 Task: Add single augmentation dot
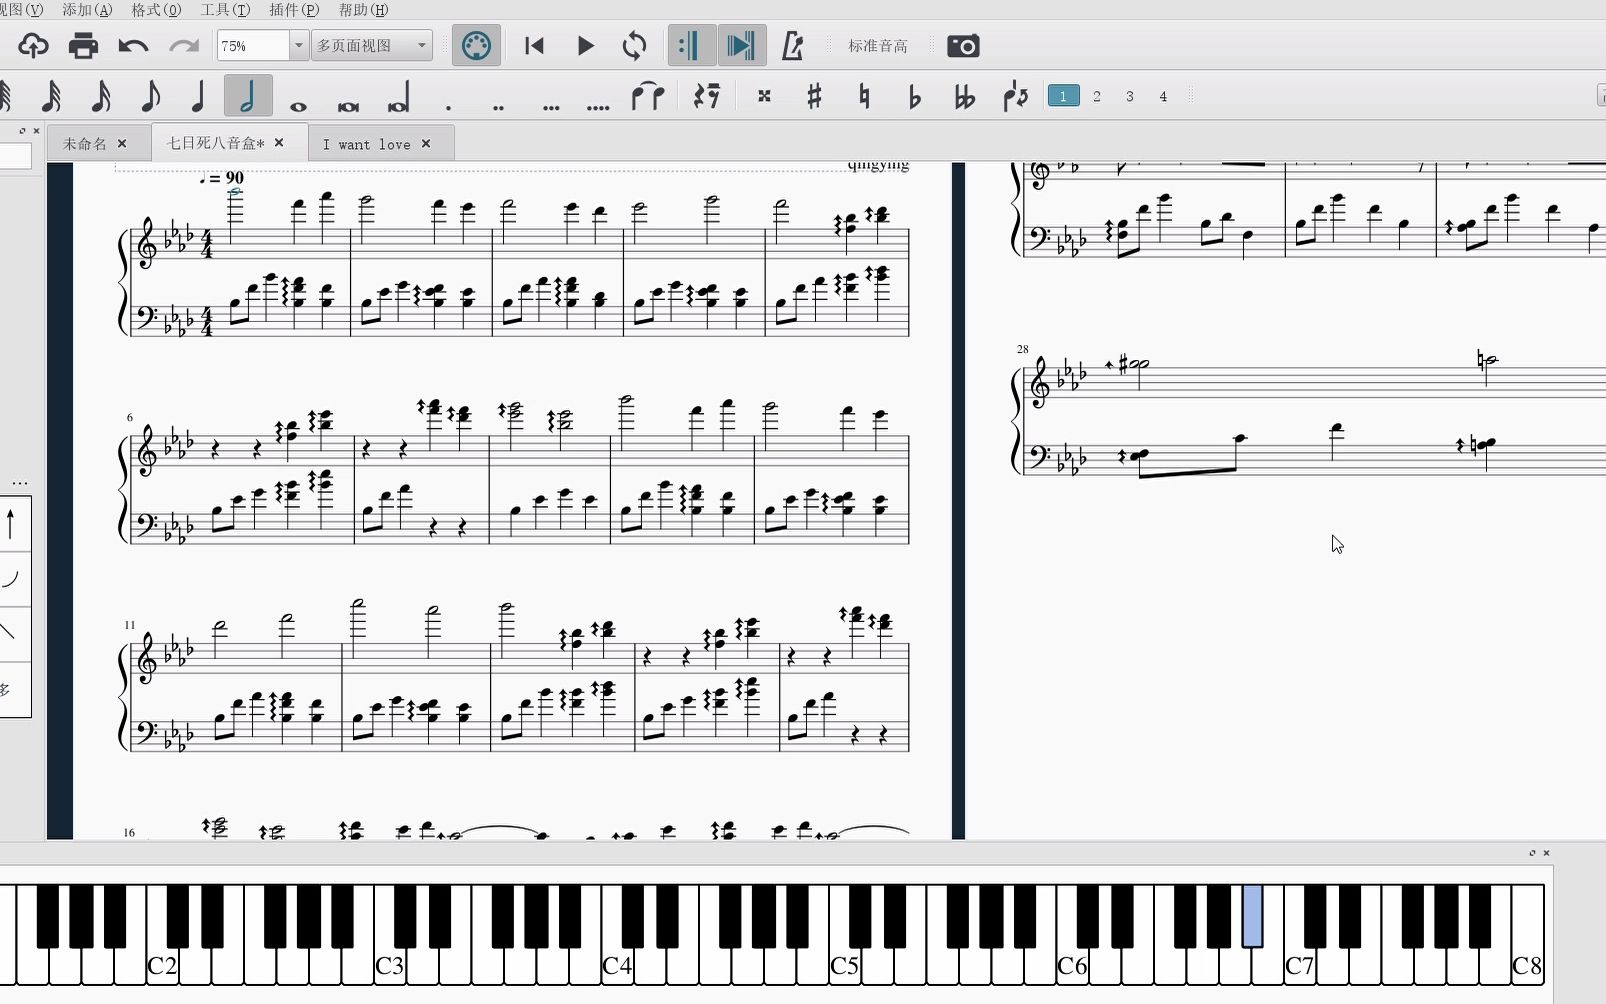448,106
